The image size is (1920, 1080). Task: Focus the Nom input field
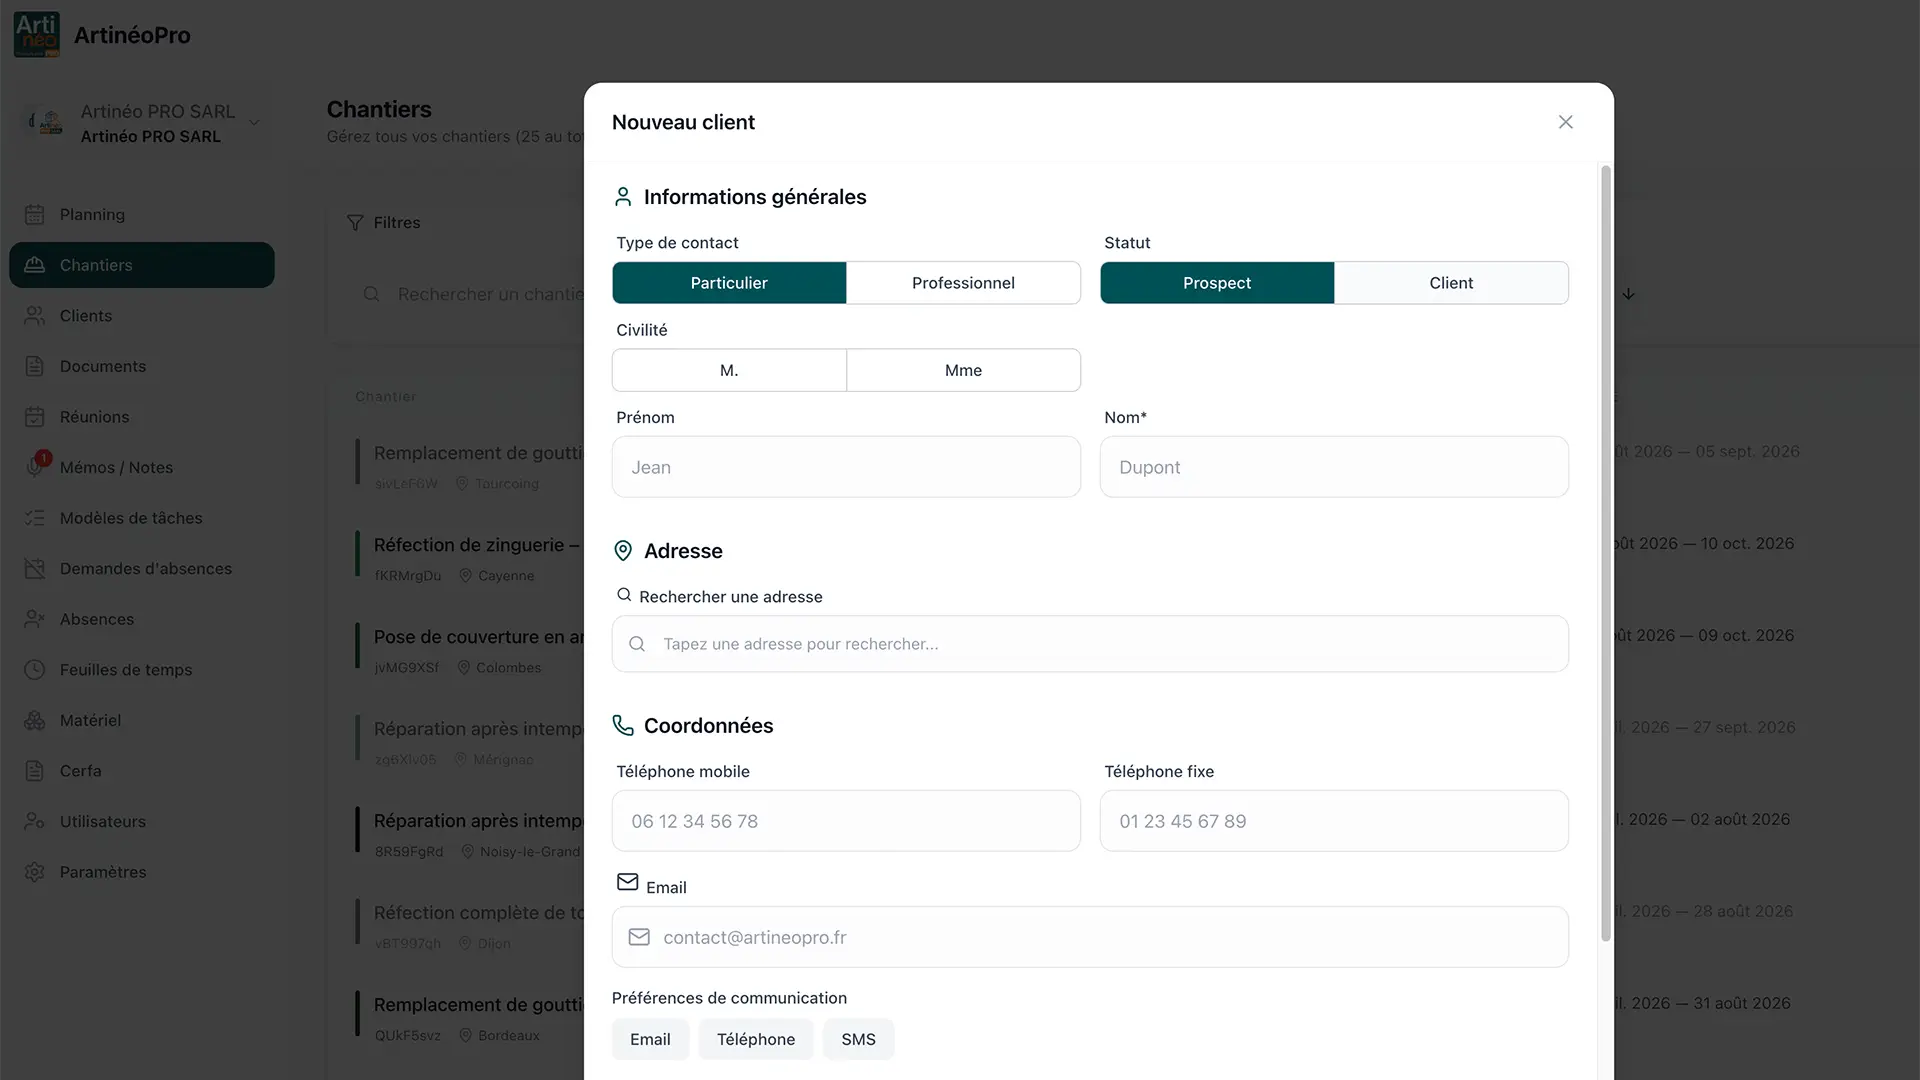tap(1334, 467)
